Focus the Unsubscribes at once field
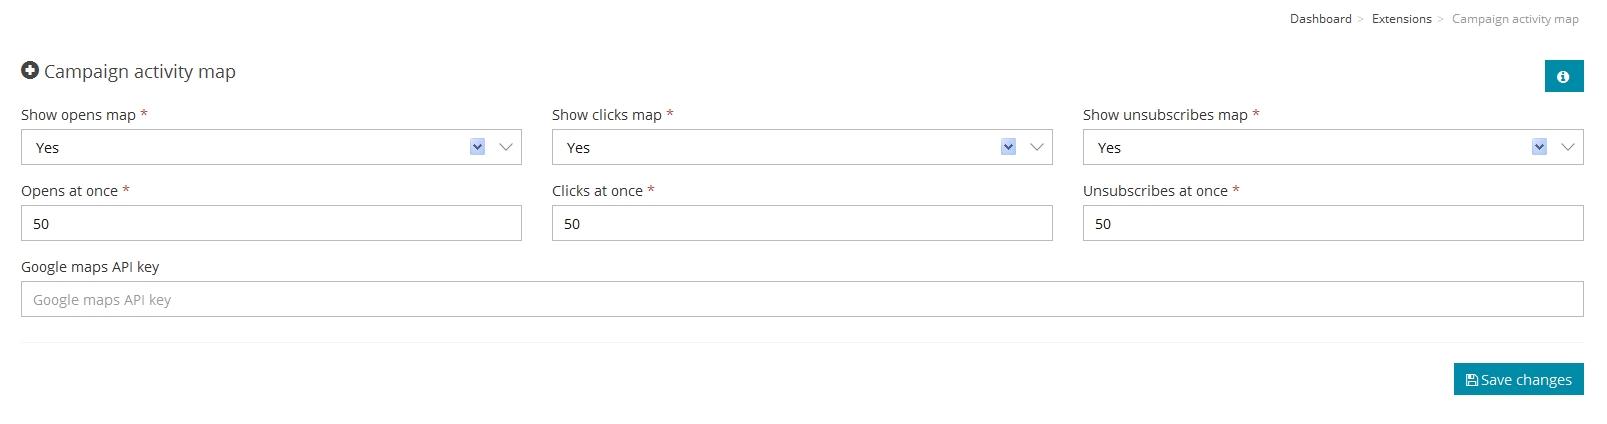The width and height of the screenshot is (1607, 424). pyautogui.click(x=1333, y=223)
